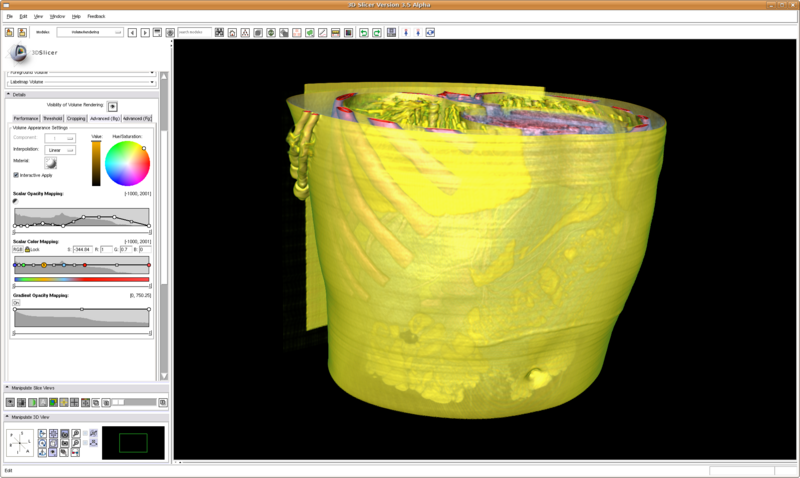Viewport: 800px width, 478px height.
Task: Open the Interpolation Linear dropdown
Action: [60, 149]
